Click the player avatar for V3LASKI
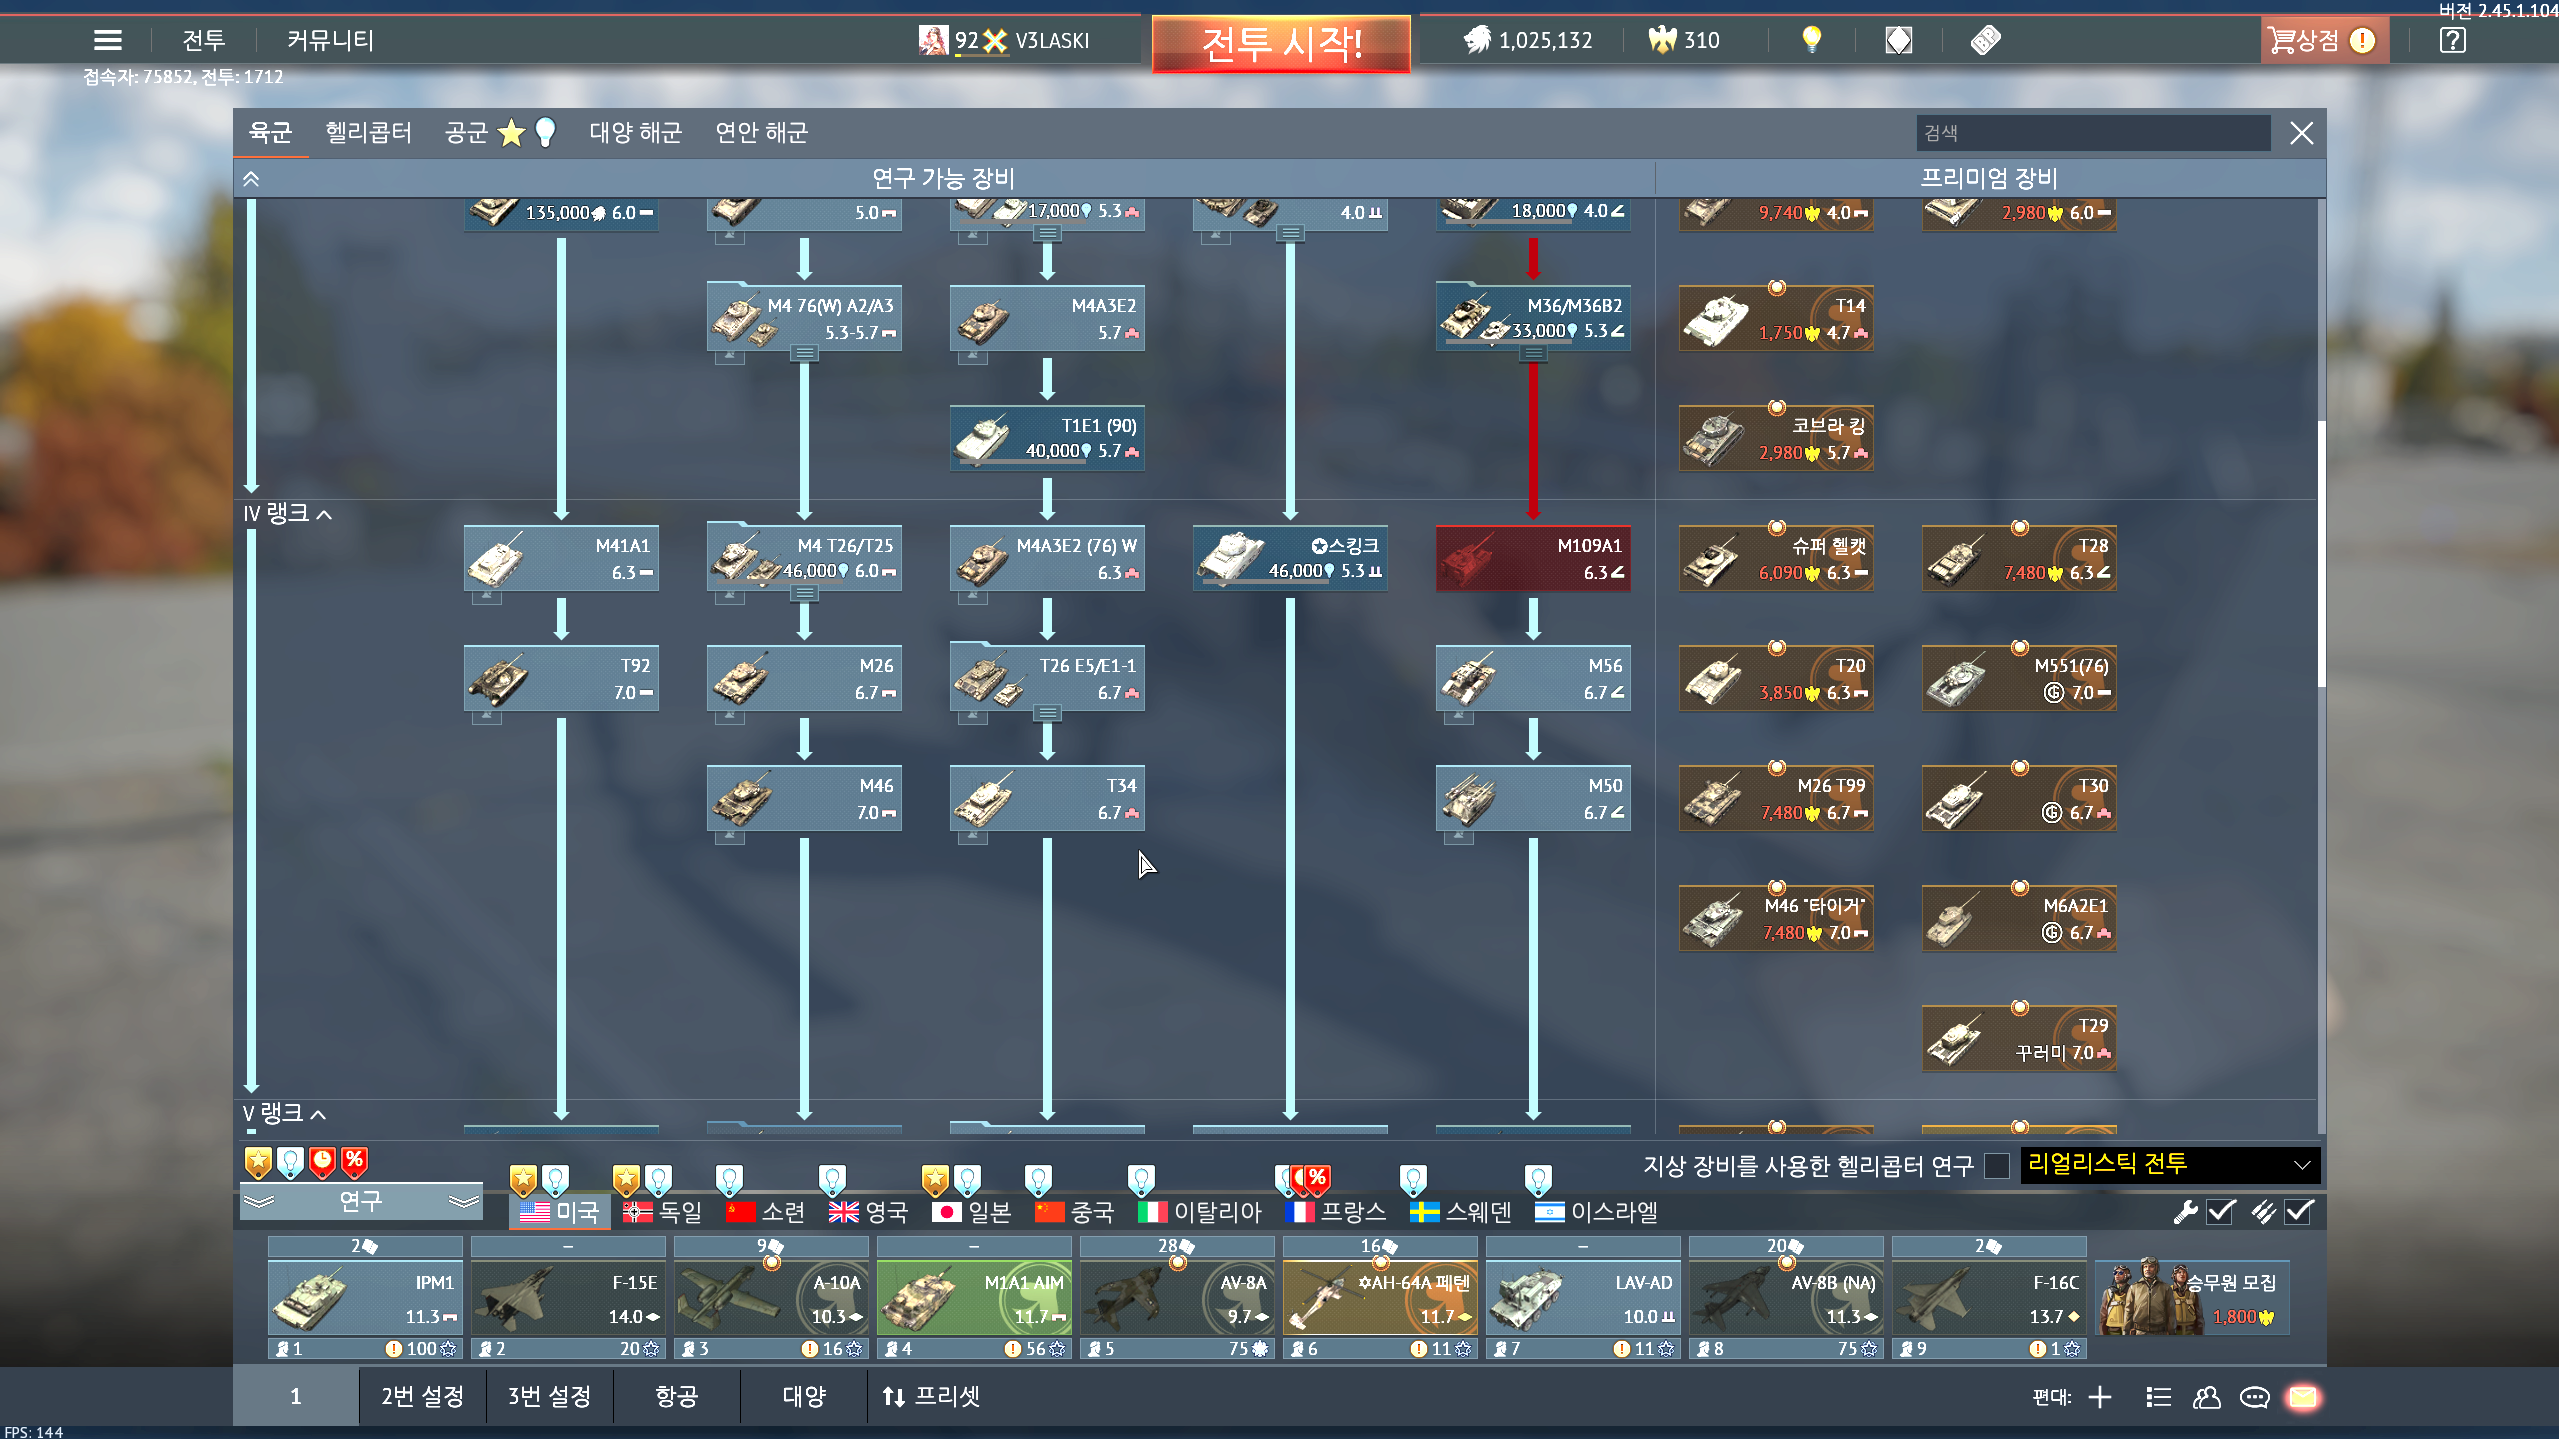This screenshot has width=2559, height=1439. (x=933, y=40)
